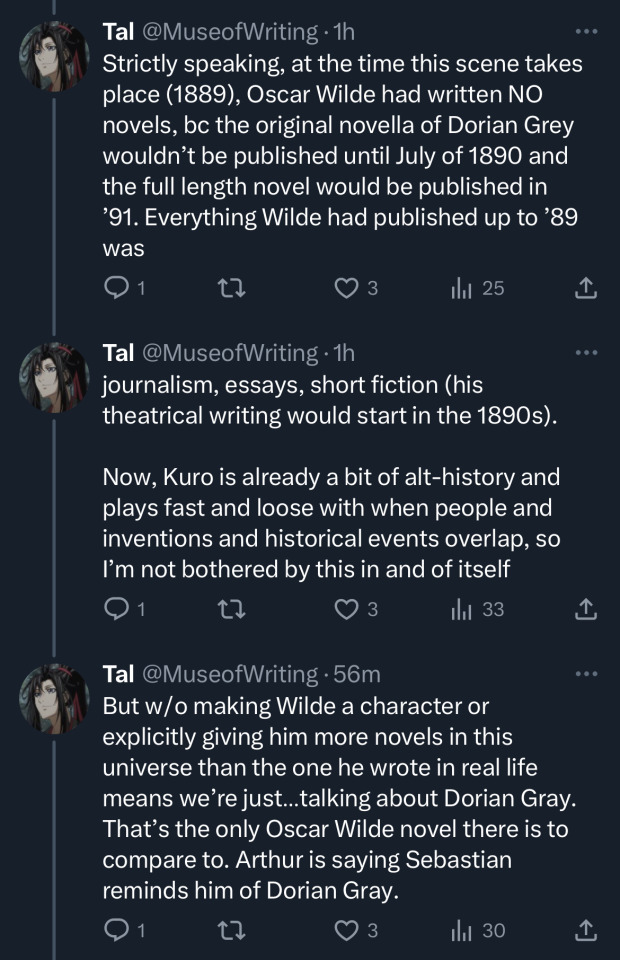Click Tal's avatar on the second tweet
The image size is (620, 960).
(55, 377)
